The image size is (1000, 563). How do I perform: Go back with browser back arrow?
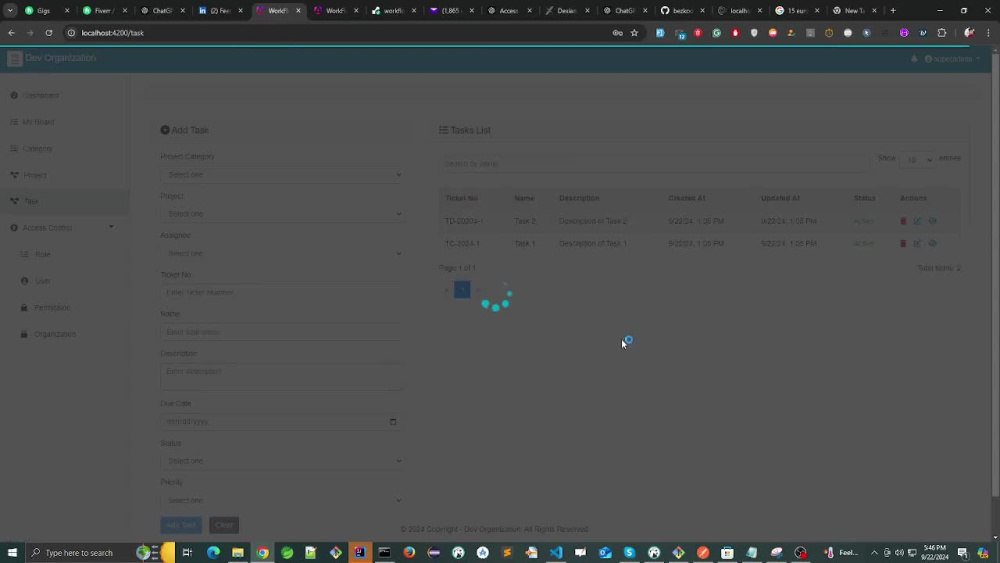[x=11, y=33]
